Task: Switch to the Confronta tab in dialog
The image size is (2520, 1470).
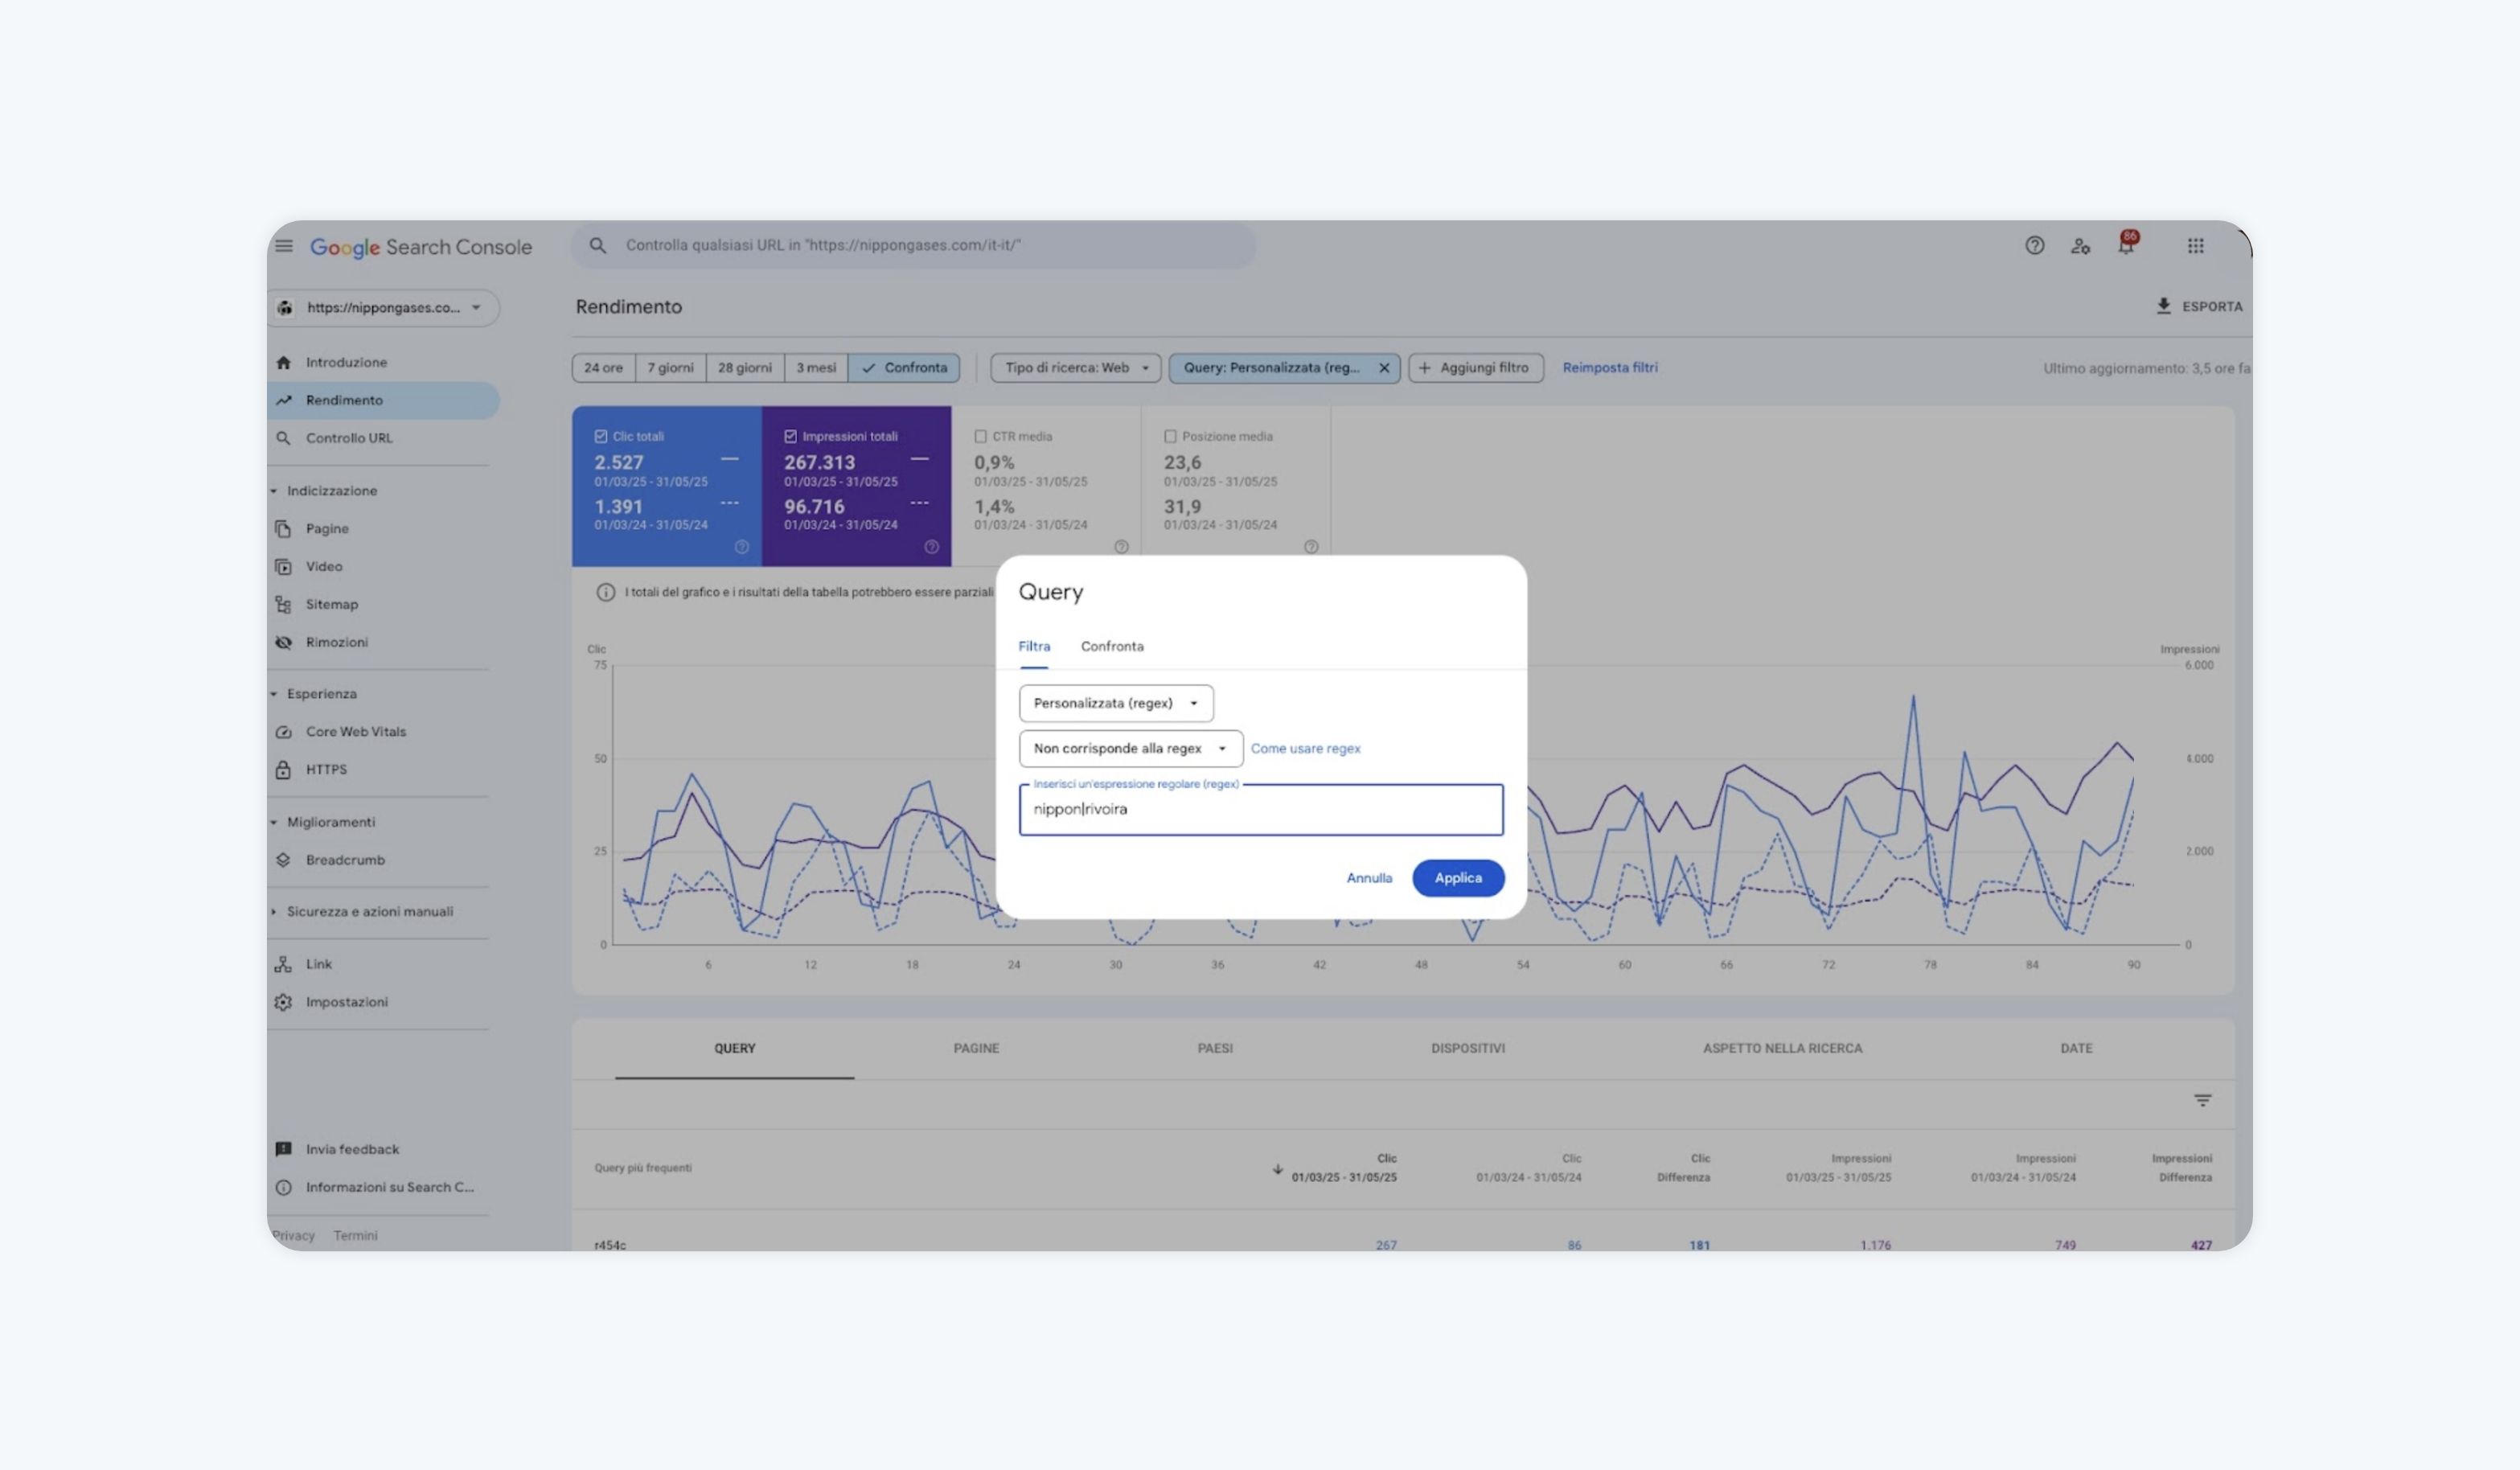Action: pos(1112,646)
